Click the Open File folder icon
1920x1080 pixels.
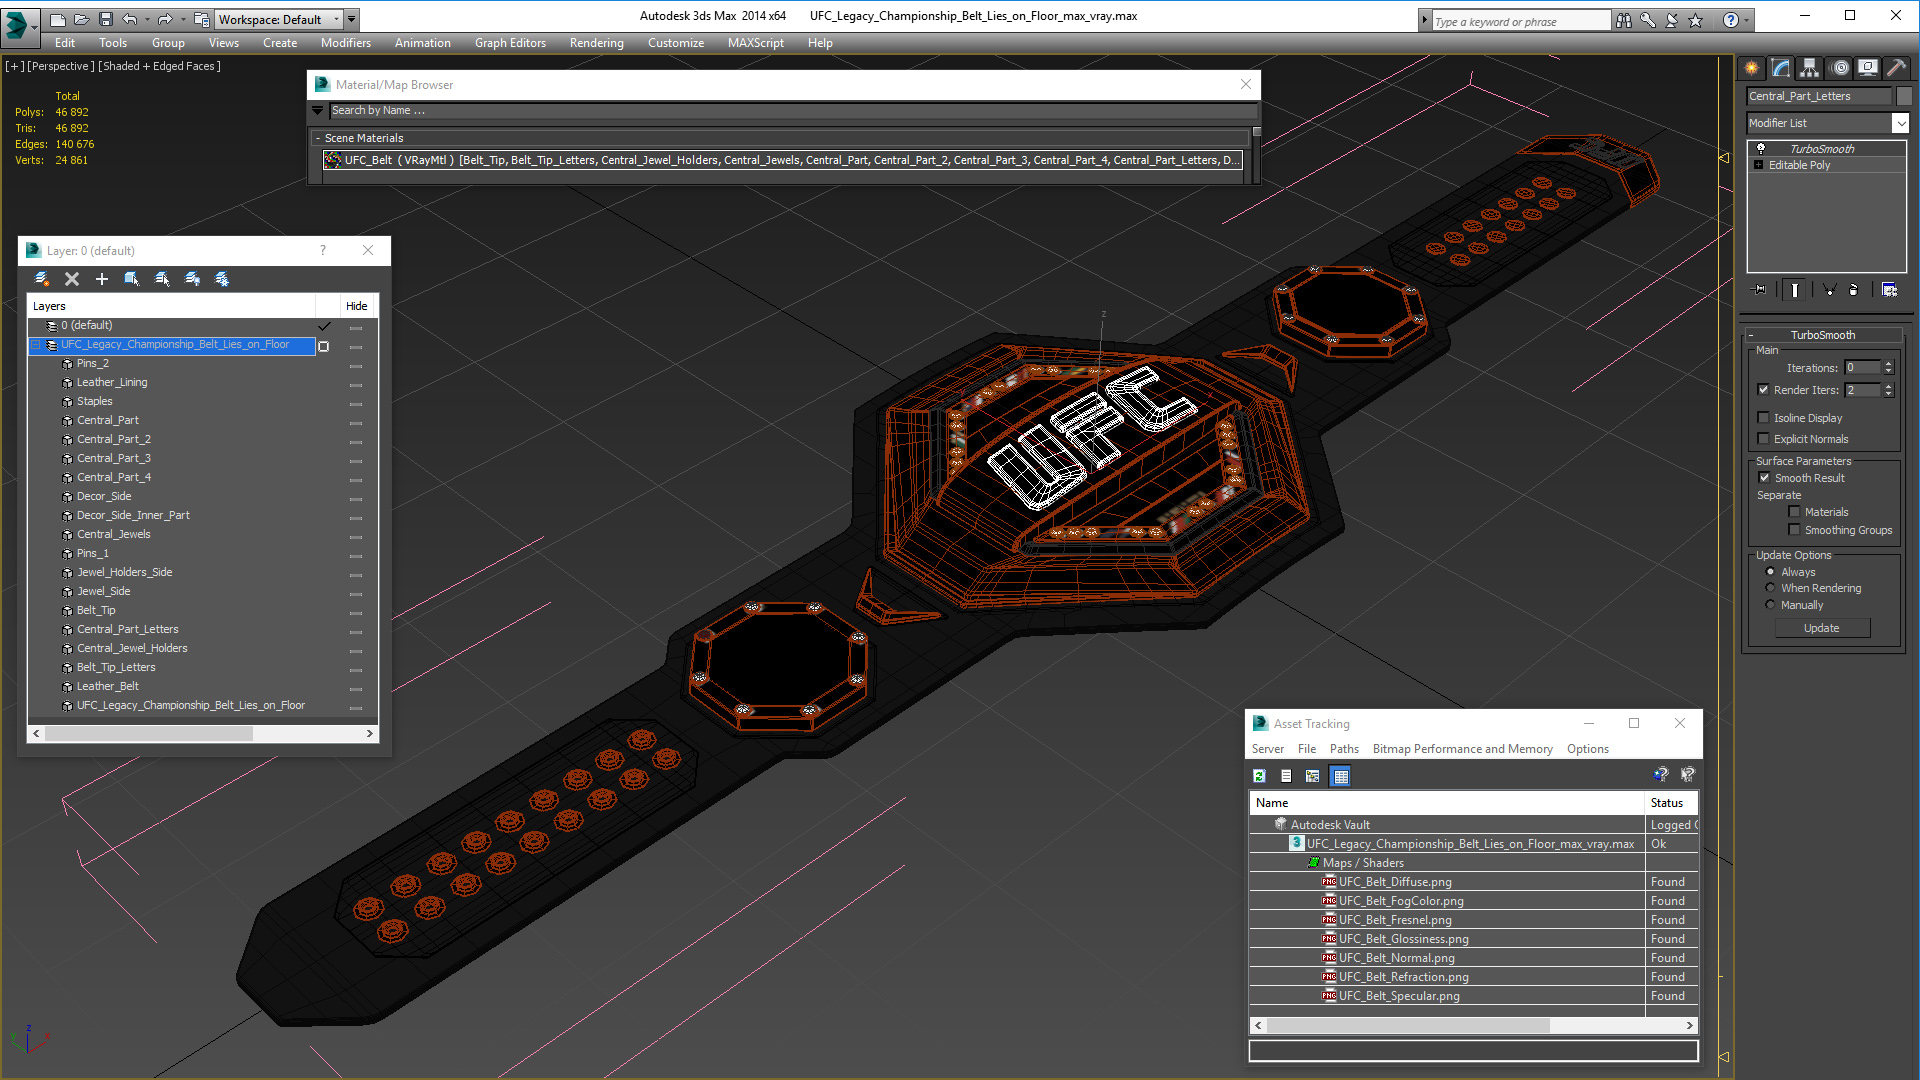[x=81, y=19]
